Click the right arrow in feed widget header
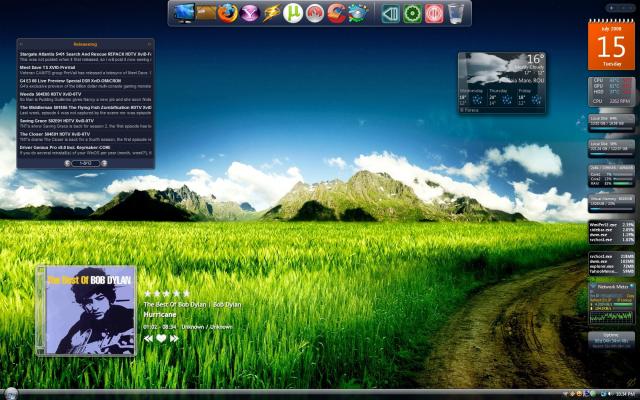Screen dimensions: 640x400 click(x=150, y=44)
